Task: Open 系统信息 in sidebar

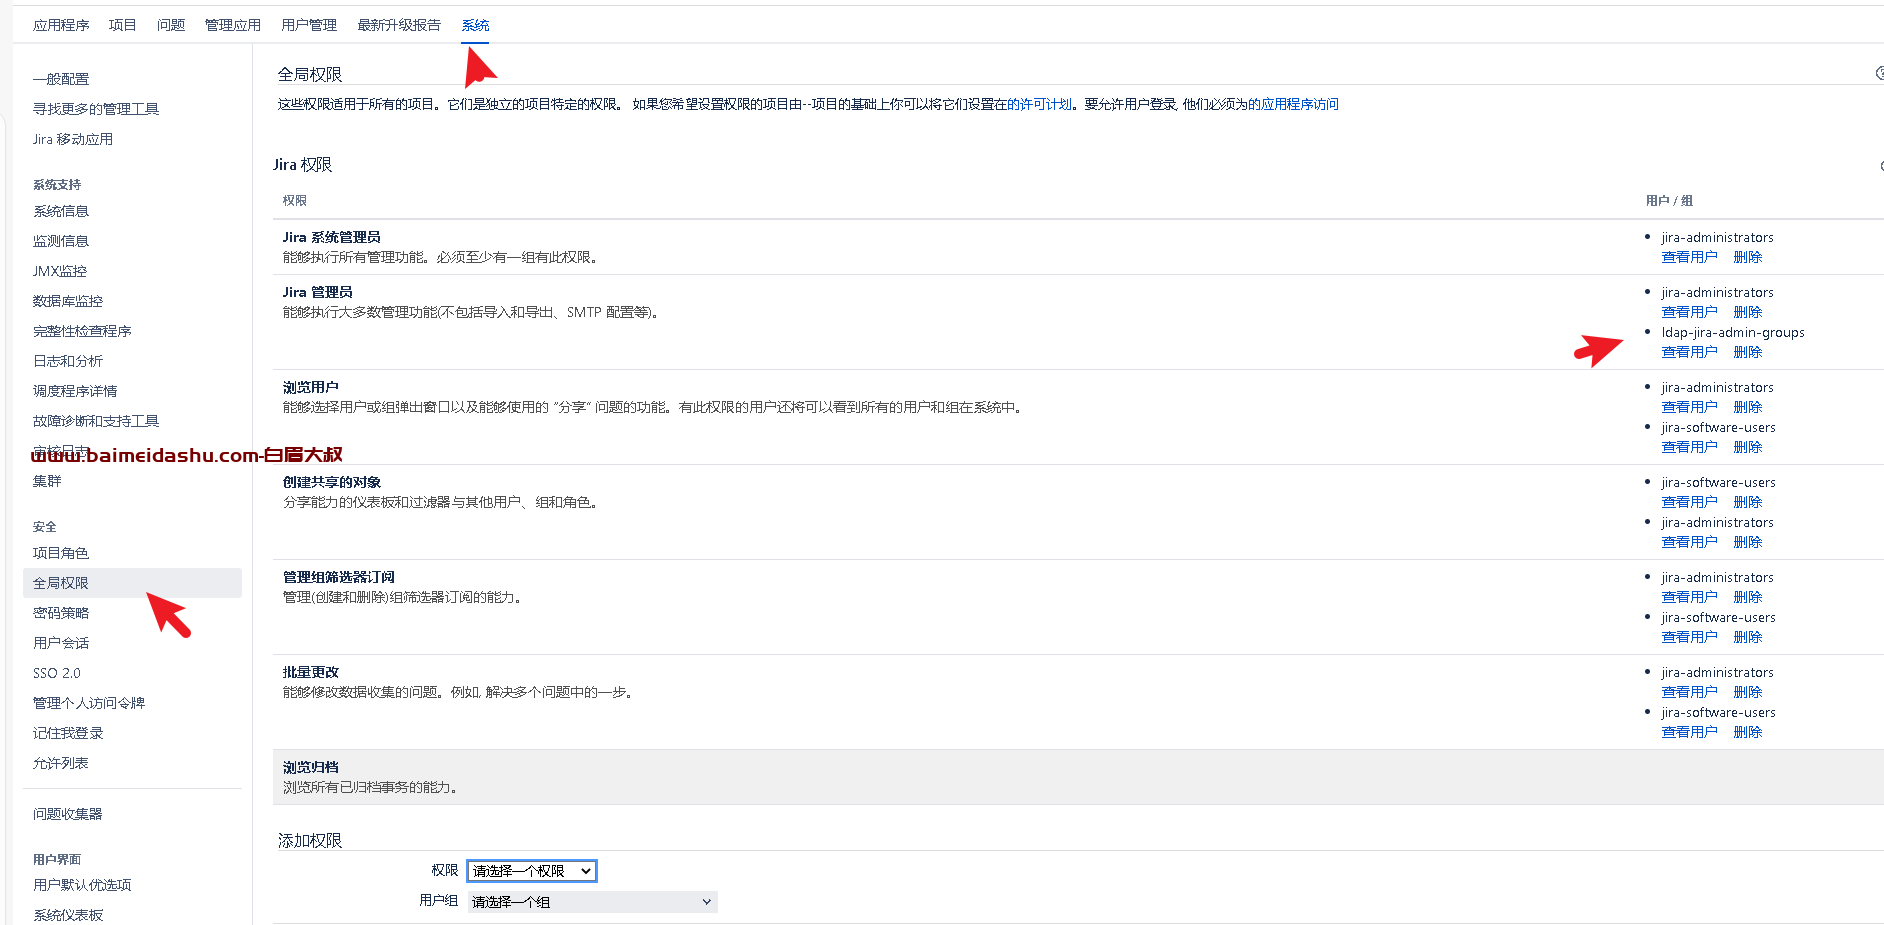Action: pos(61,211)
